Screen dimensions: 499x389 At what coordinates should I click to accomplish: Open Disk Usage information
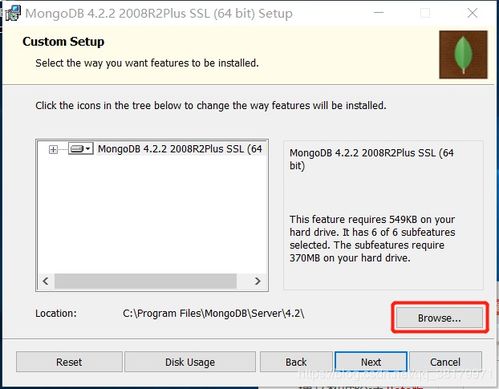(190, 362)
